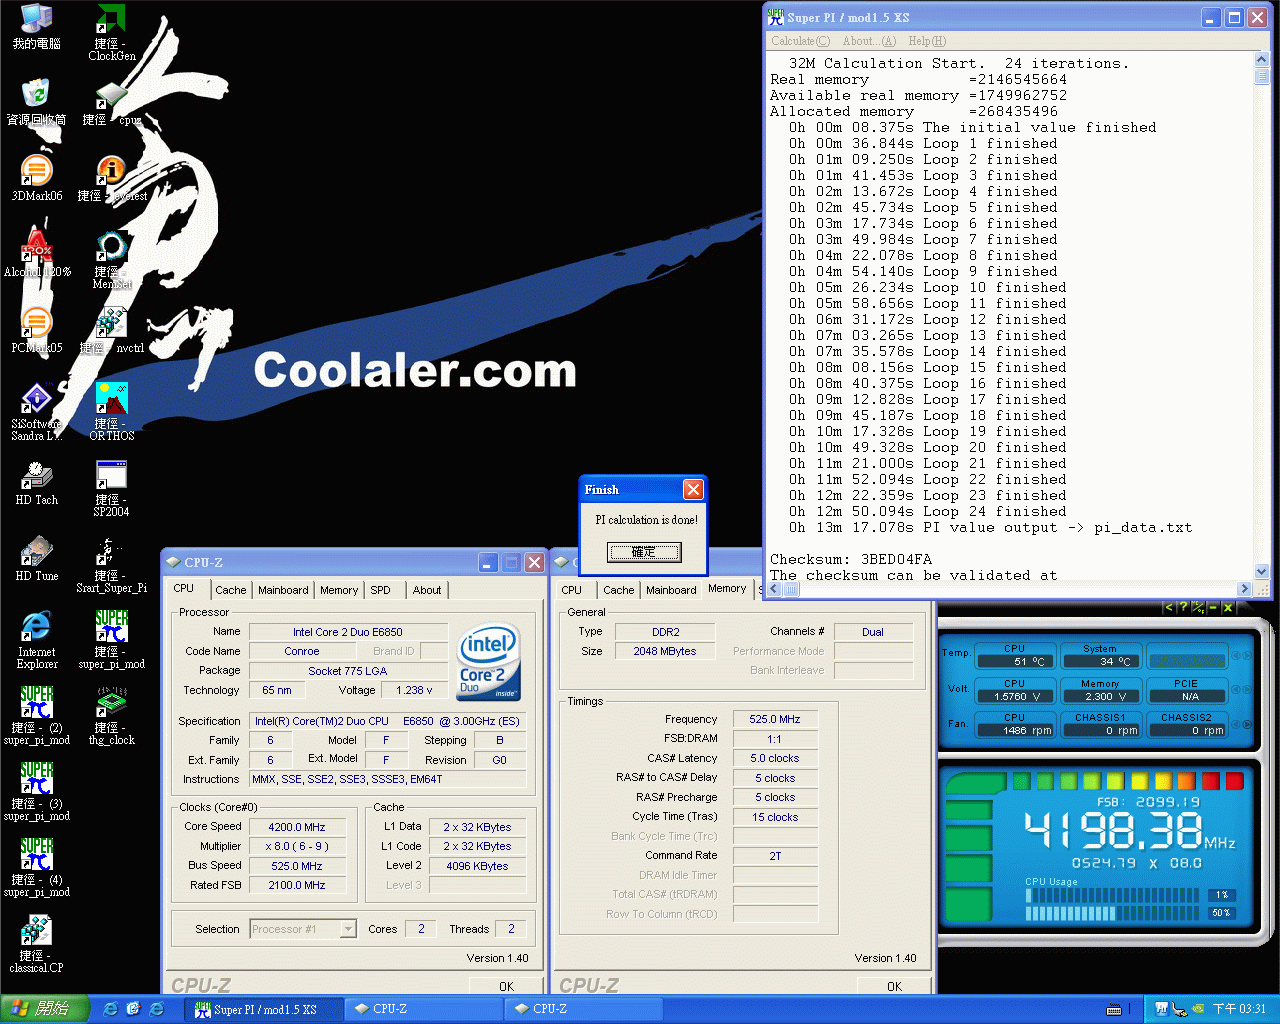This screenshot has height=1024, width=1280.
Task: Click the taskbar clock showing 下午 03:31
Action: tap(1239, 1009)
